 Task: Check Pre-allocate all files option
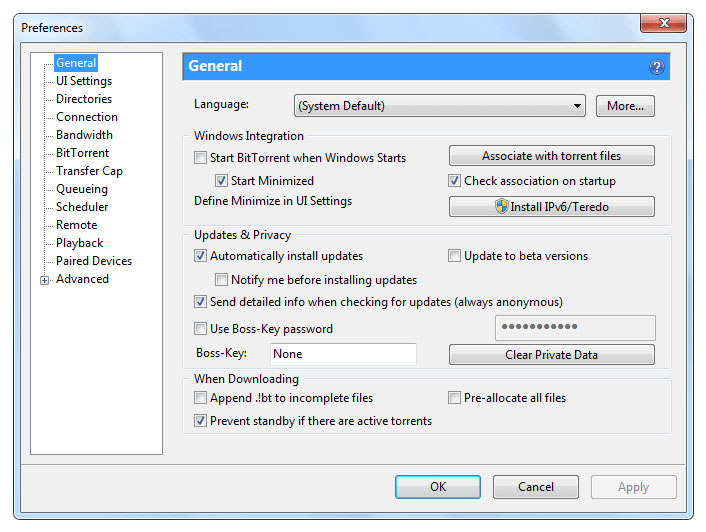pyautogui.click(x=455, y=398)
